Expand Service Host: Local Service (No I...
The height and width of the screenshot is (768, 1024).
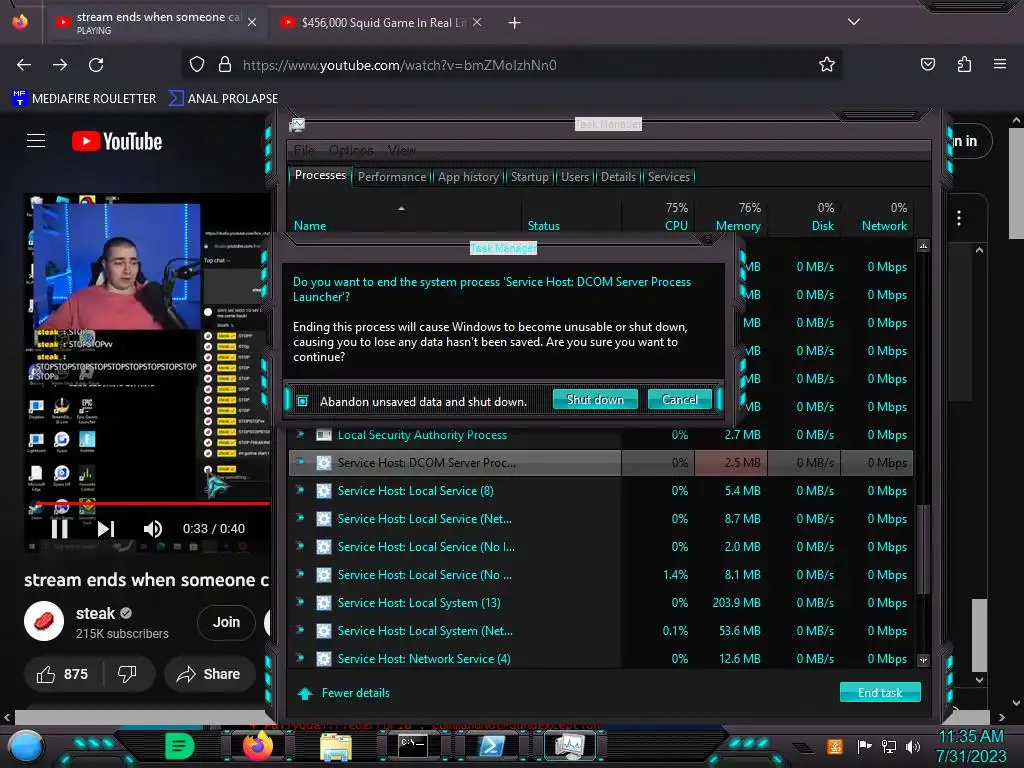pos(300,546)
